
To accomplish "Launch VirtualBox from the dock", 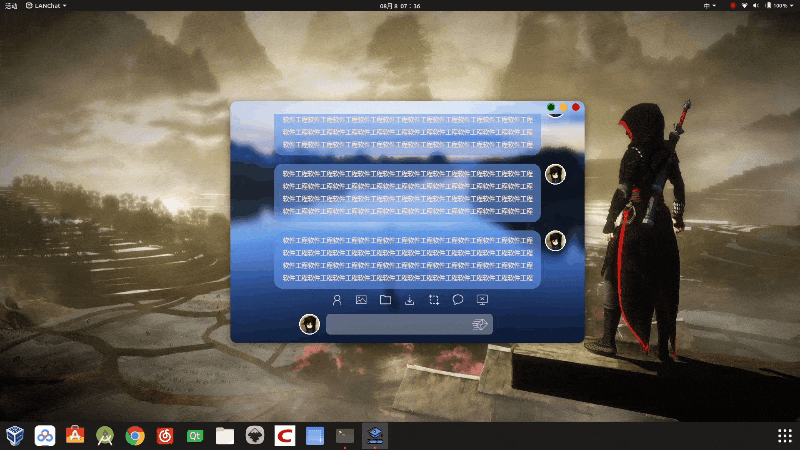I will pyautogui.click(x=15, y=436).
